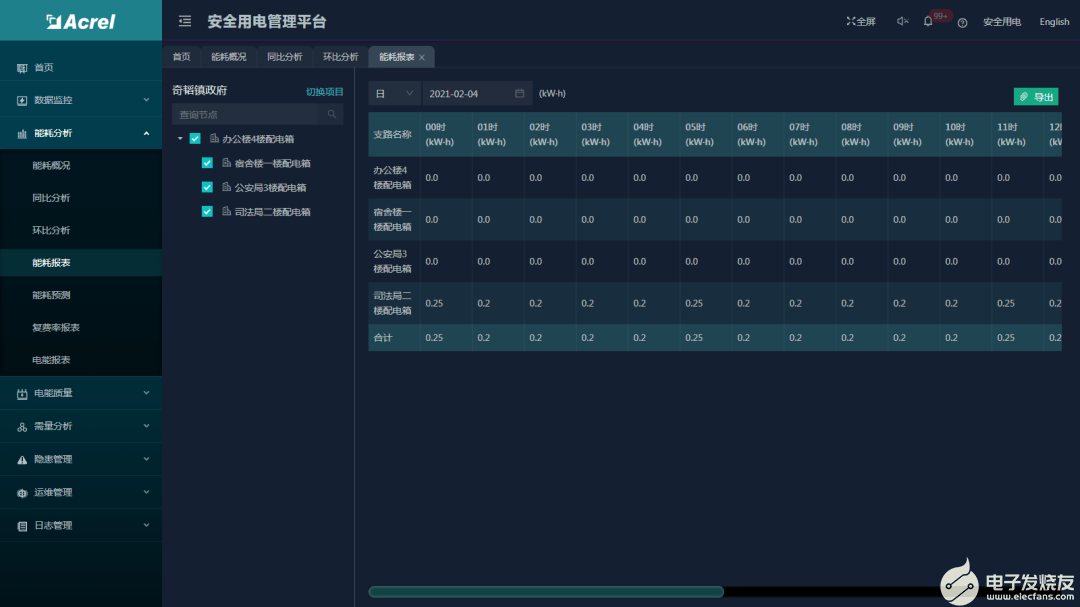Click the 隐患管理 warning icon

click(22, 460)
